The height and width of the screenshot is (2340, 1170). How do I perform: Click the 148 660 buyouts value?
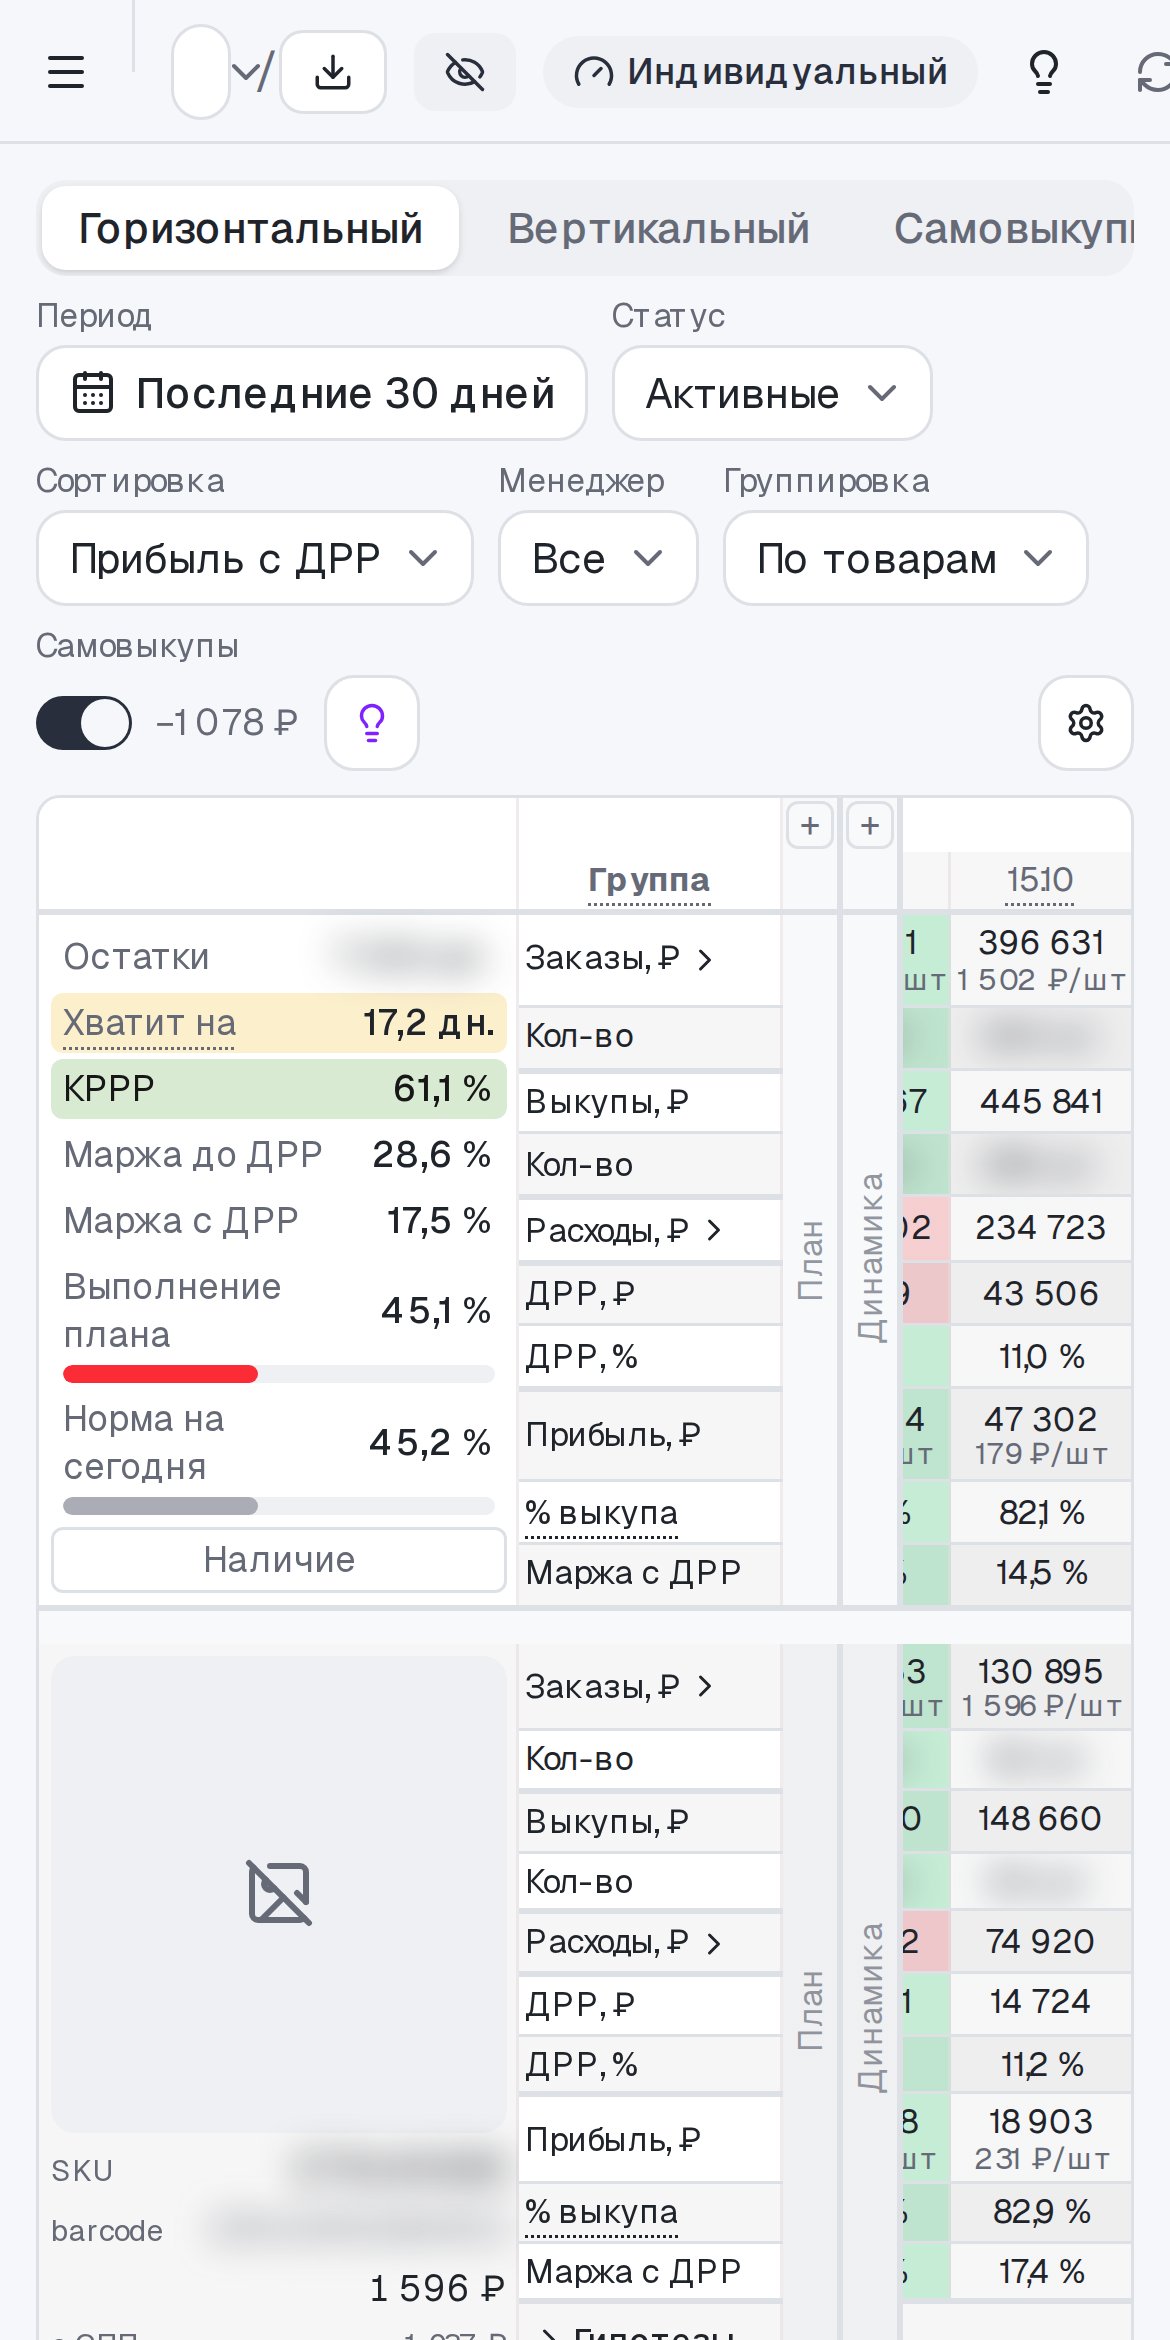pyautogui.click(x=1041, y=1818)
